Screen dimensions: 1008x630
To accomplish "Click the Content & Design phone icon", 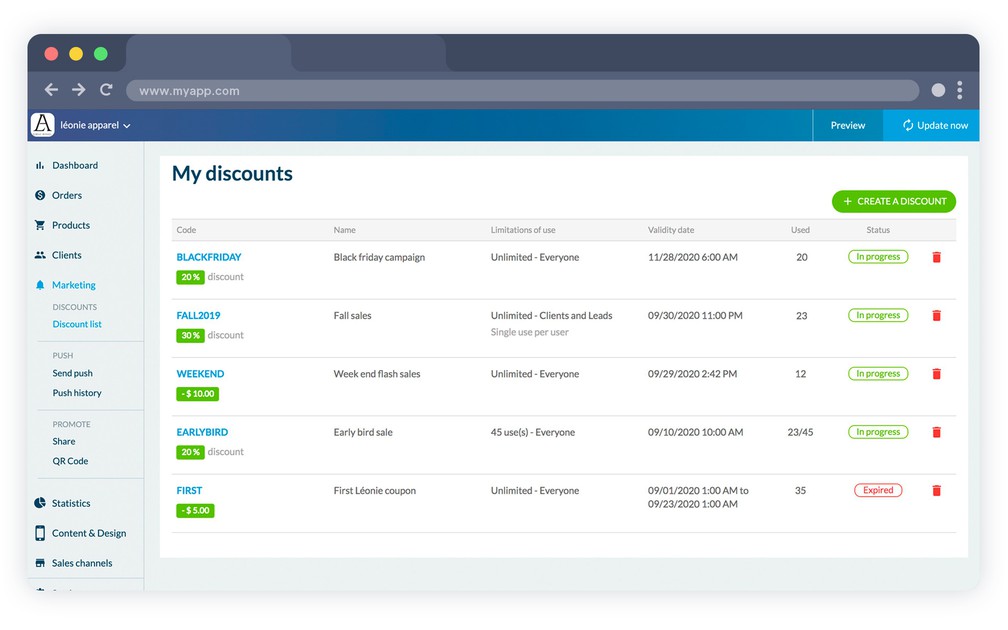I will tap(40, 533).
